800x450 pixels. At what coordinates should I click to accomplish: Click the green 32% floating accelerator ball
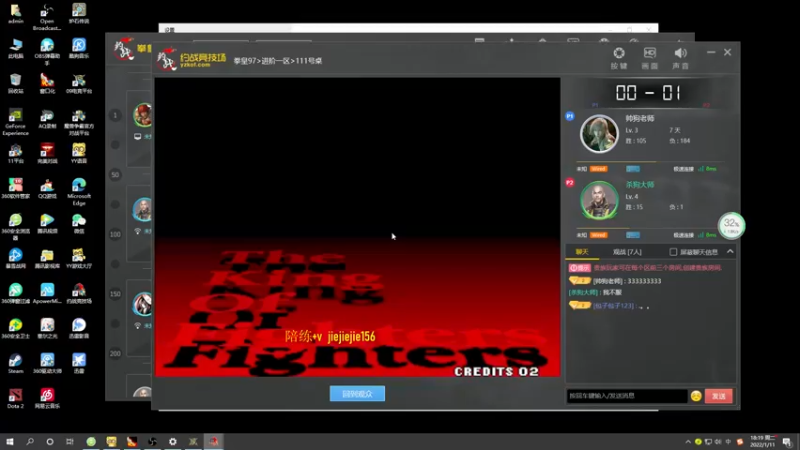pyautogui.click(x=731, y=226)
